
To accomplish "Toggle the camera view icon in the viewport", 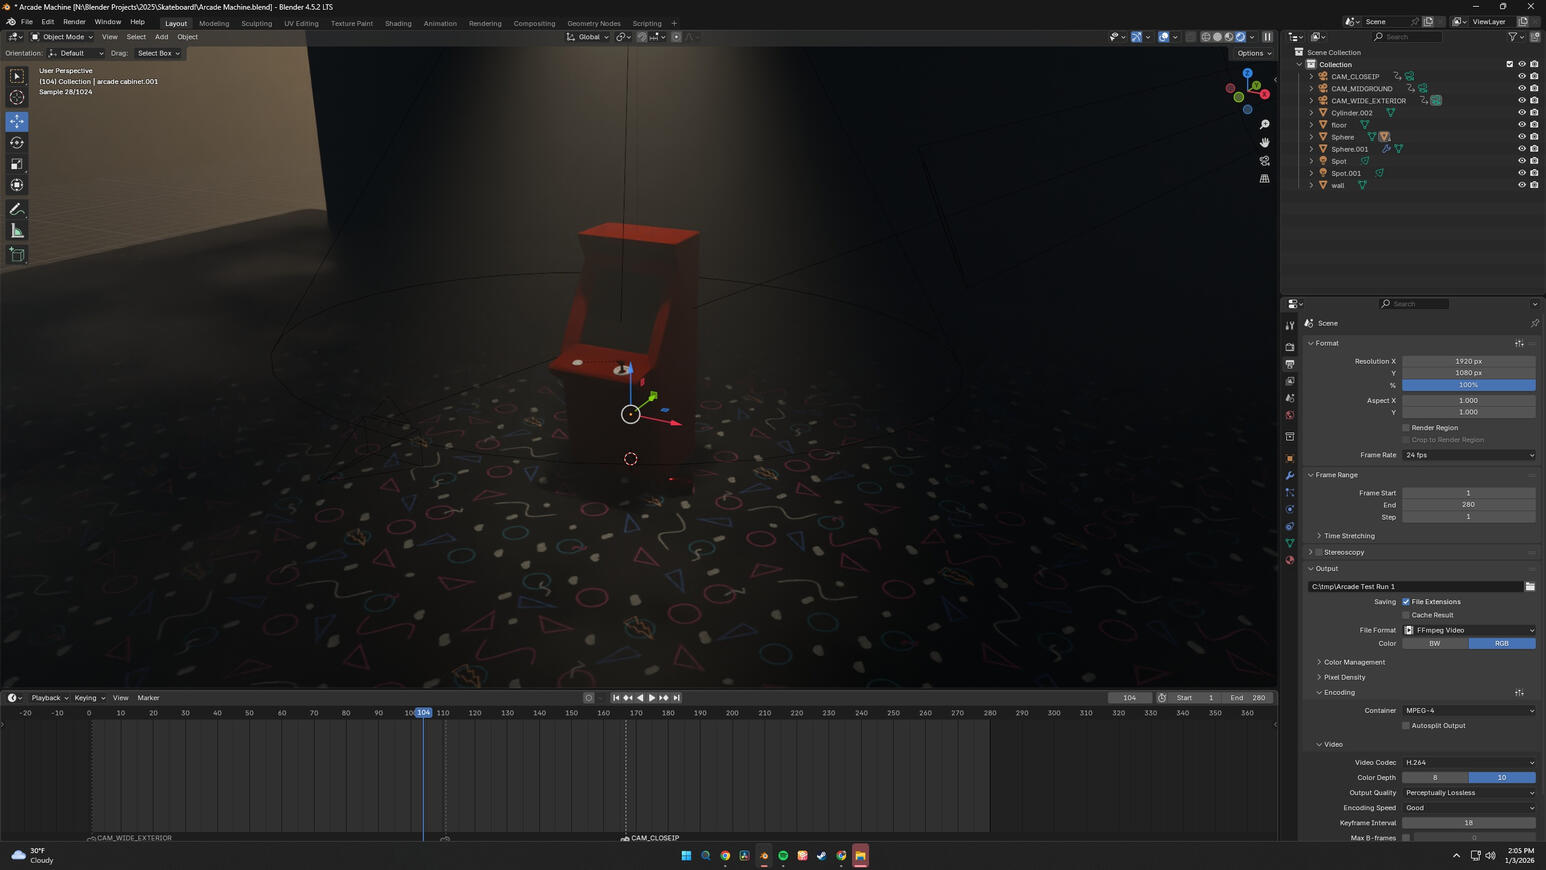I will [1264, 161].
